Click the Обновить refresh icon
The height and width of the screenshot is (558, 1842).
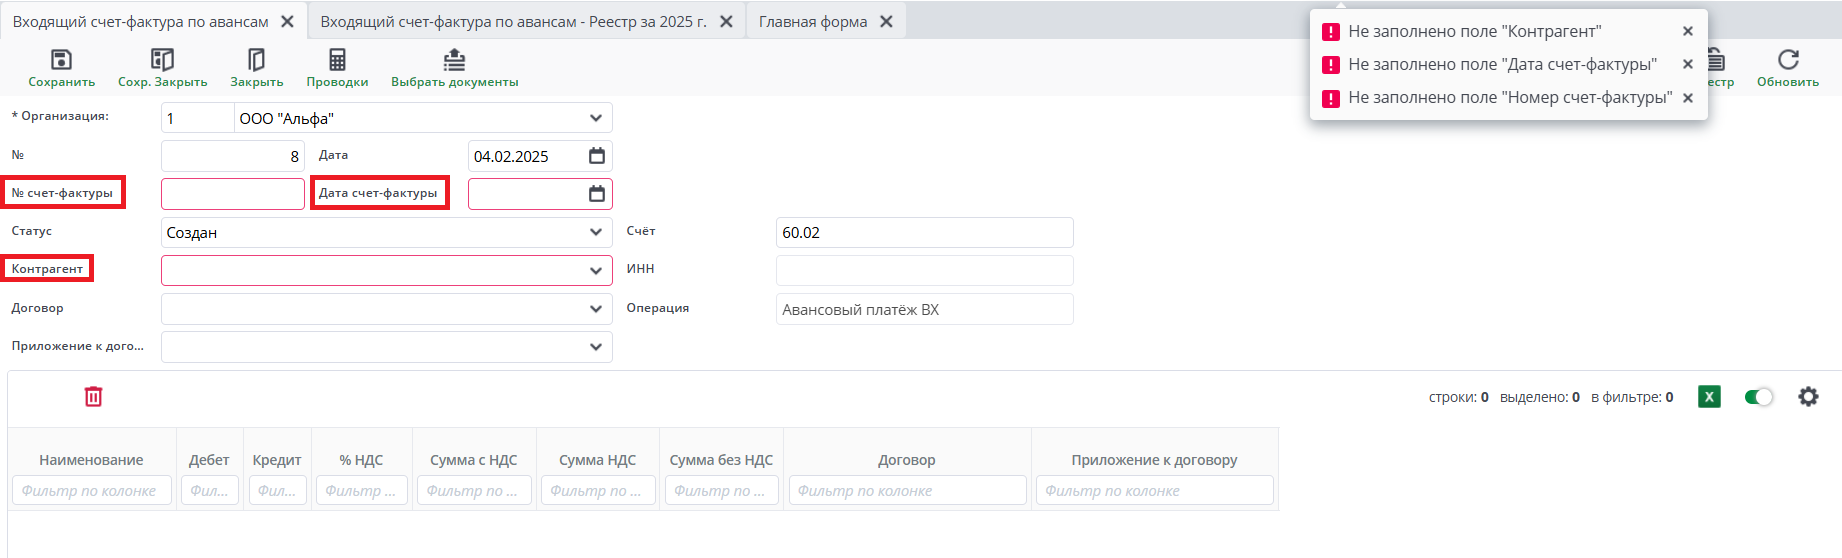tap(1788, 61)
